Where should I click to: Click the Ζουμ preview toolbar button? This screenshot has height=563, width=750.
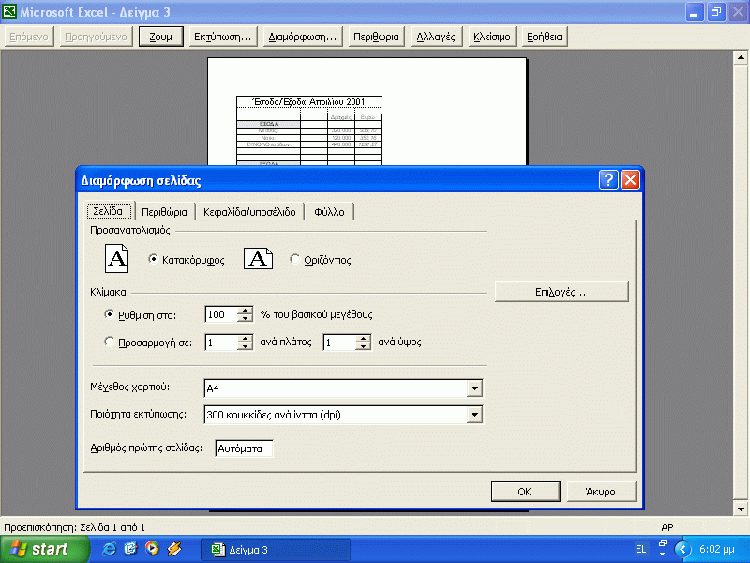[161, 36]
